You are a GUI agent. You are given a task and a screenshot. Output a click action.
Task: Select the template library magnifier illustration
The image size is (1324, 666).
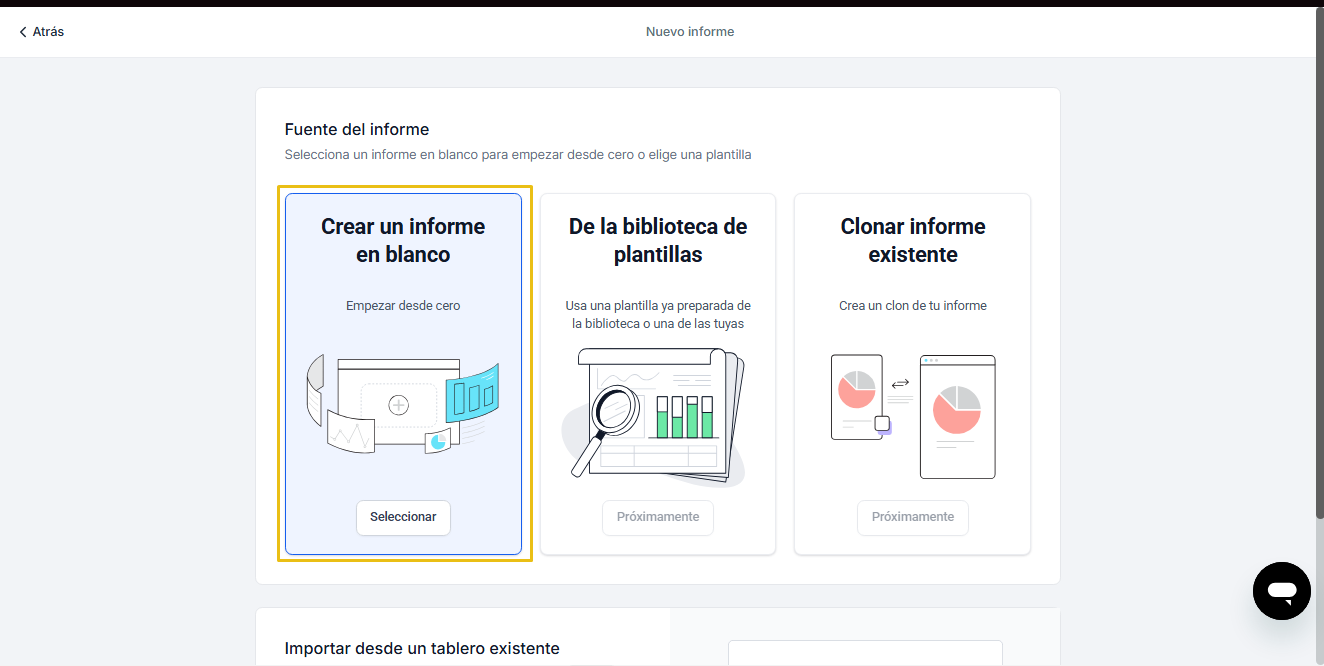coord(655,417)
